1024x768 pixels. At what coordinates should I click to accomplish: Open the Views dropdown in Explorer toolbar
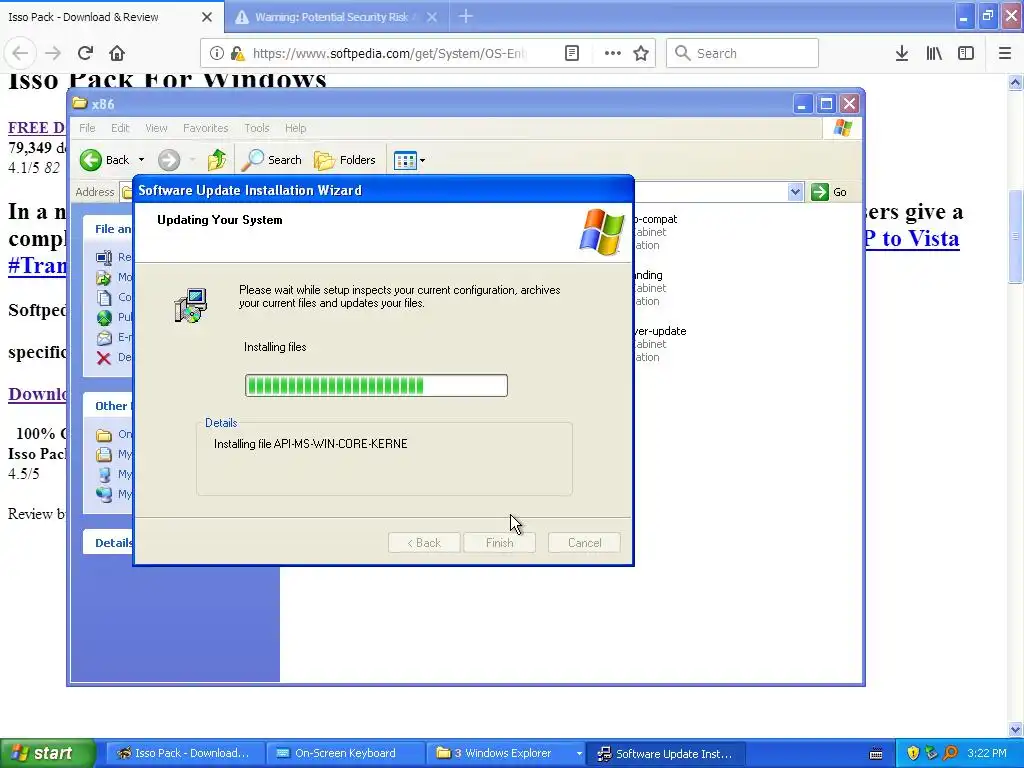[409, 160]
